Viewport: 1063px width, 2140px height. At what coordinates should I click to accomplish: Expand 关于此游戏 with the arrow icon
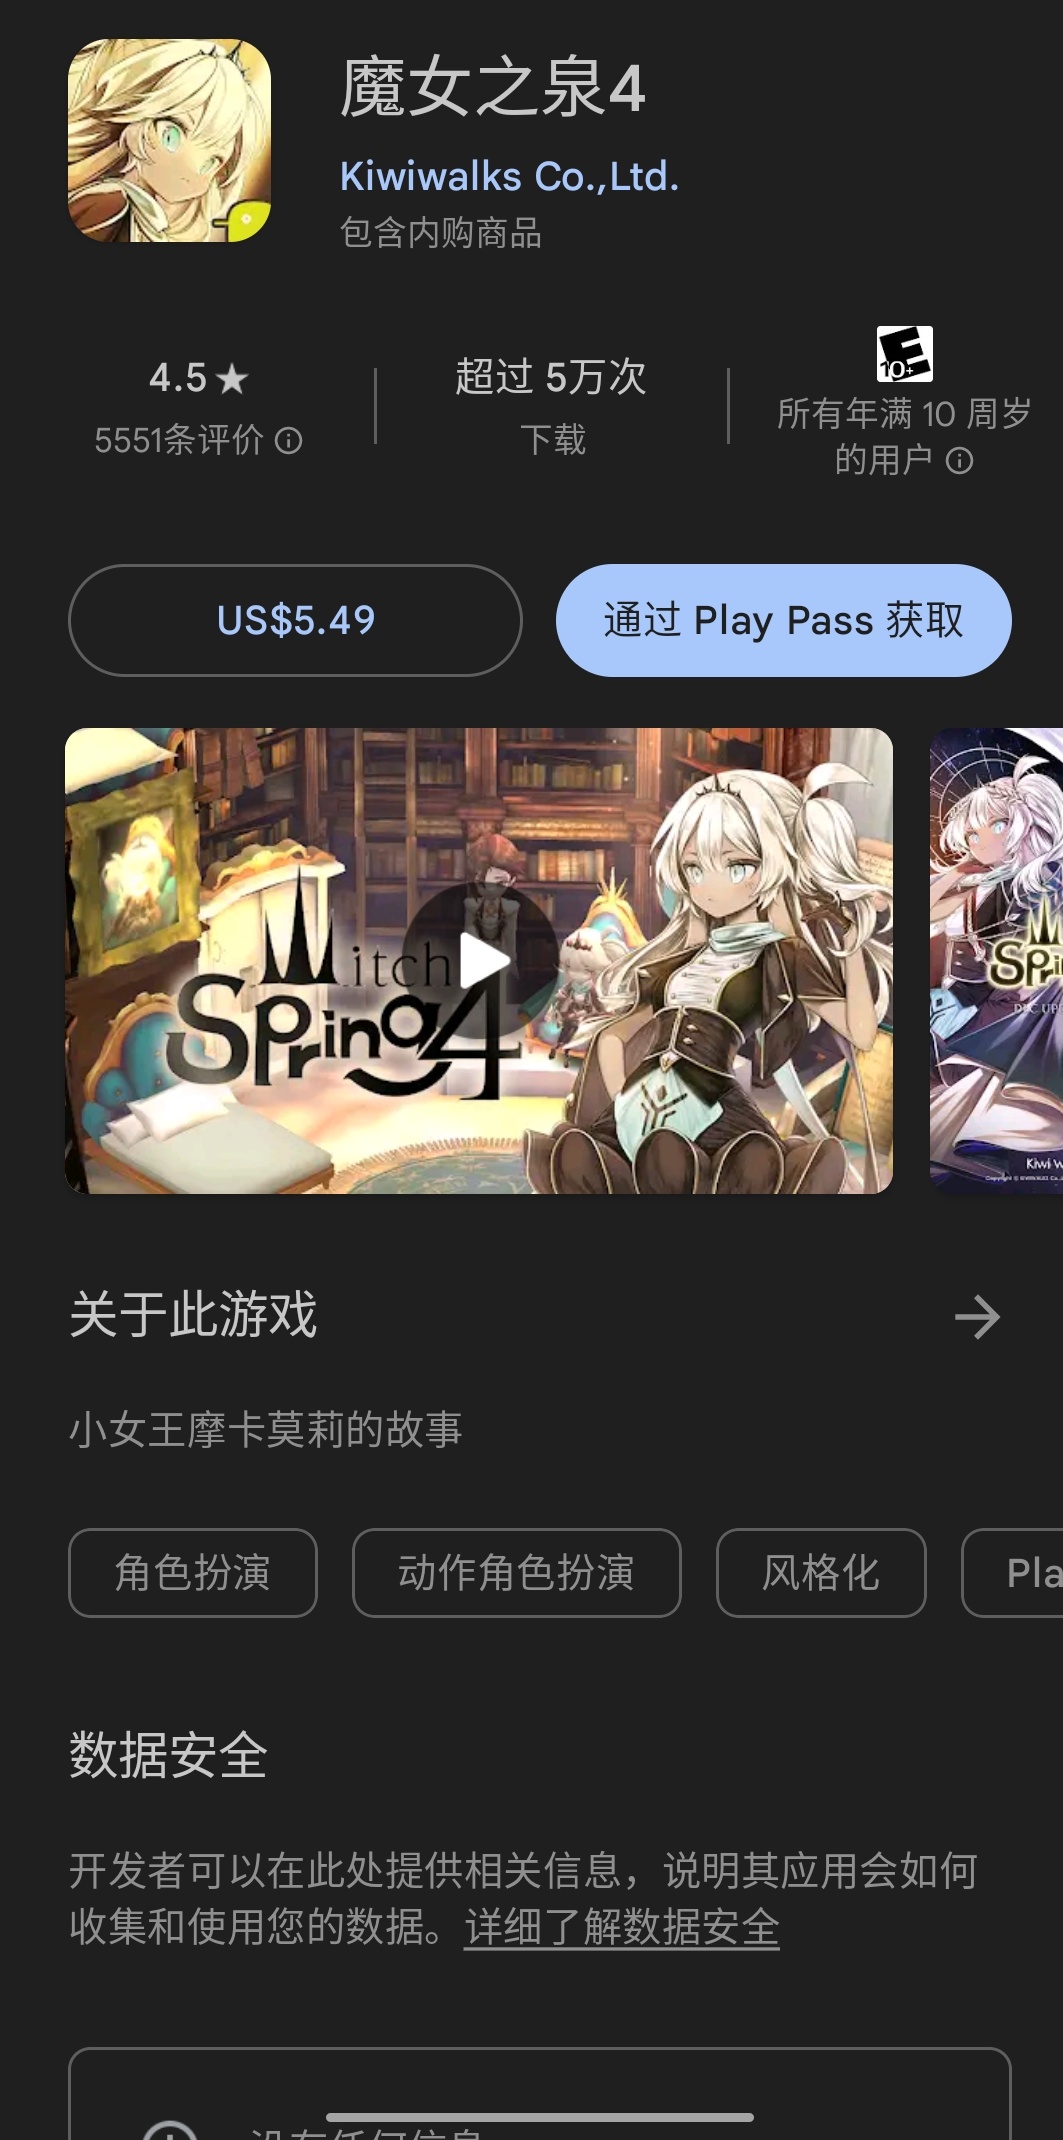pyautogui.click(x=977, y=1317)
